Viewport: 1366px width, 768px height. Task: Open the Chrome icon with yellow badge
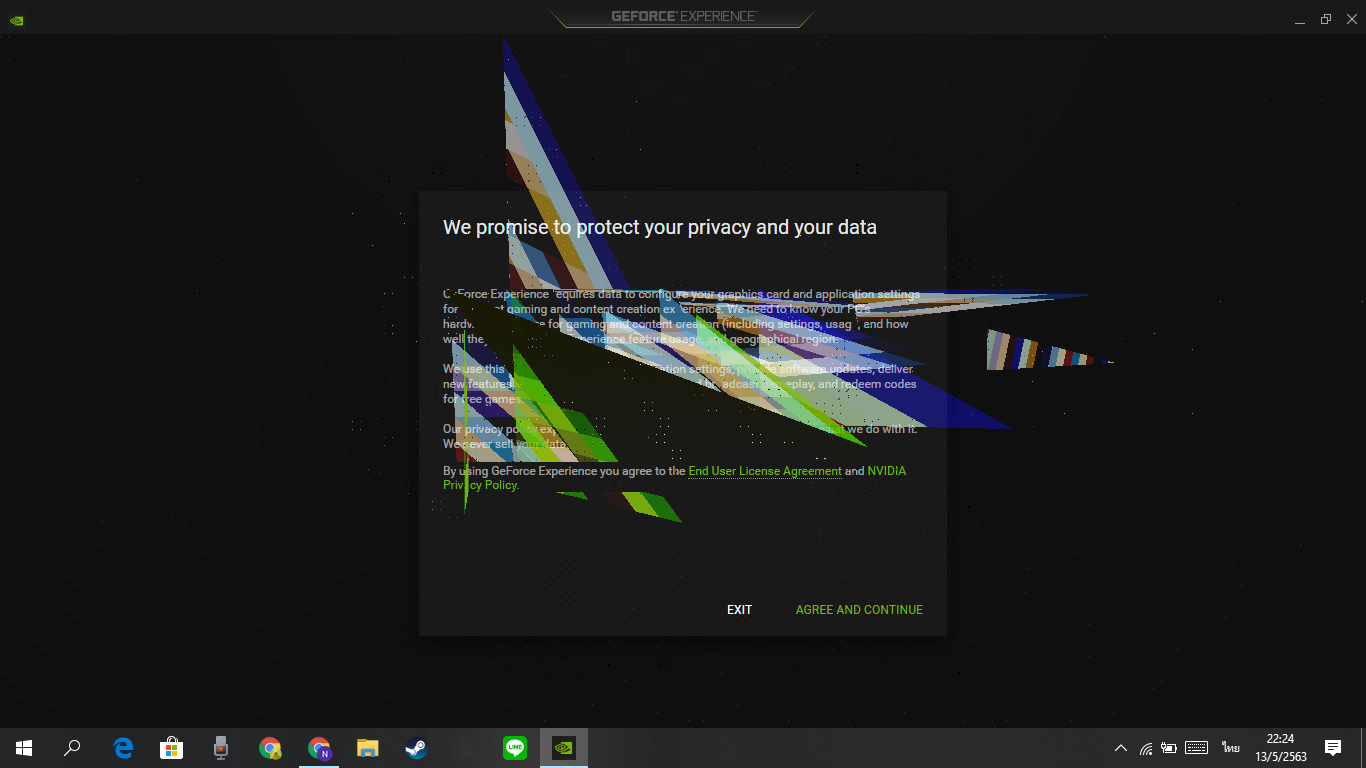point(270,748)
